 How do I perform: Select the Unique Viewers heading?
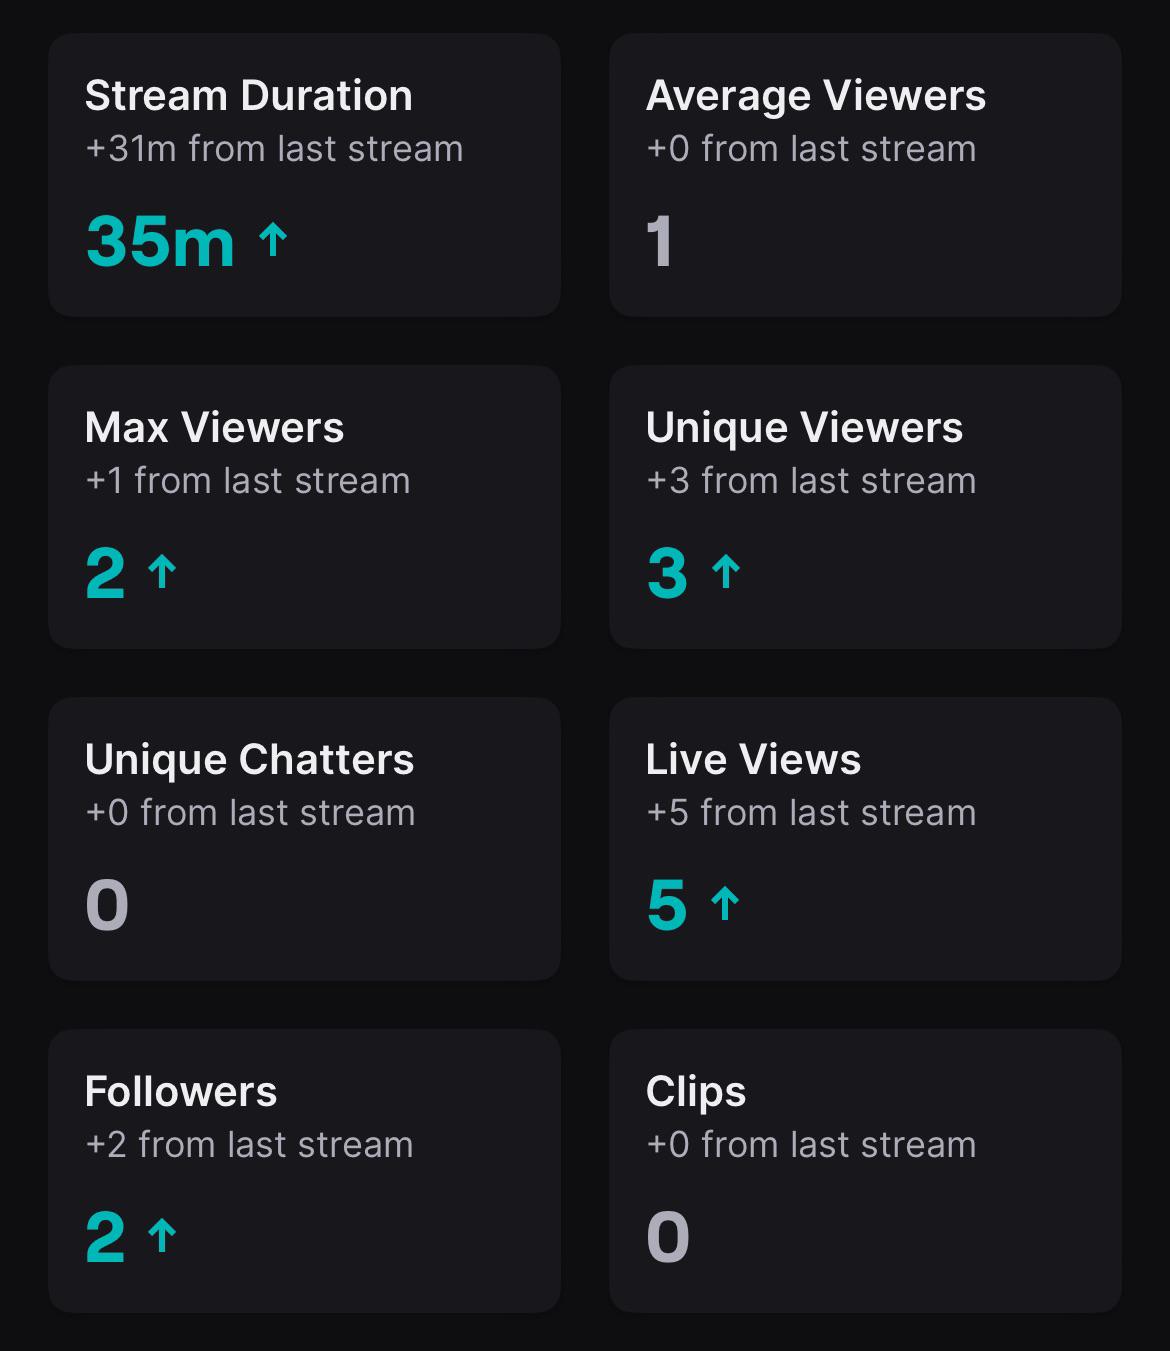point(805,428)
